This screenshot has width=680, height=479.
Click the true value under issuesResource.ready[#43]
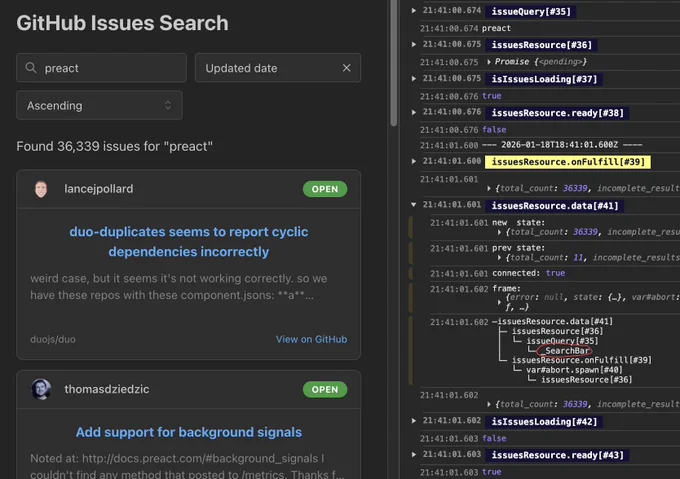pos(492,472)
